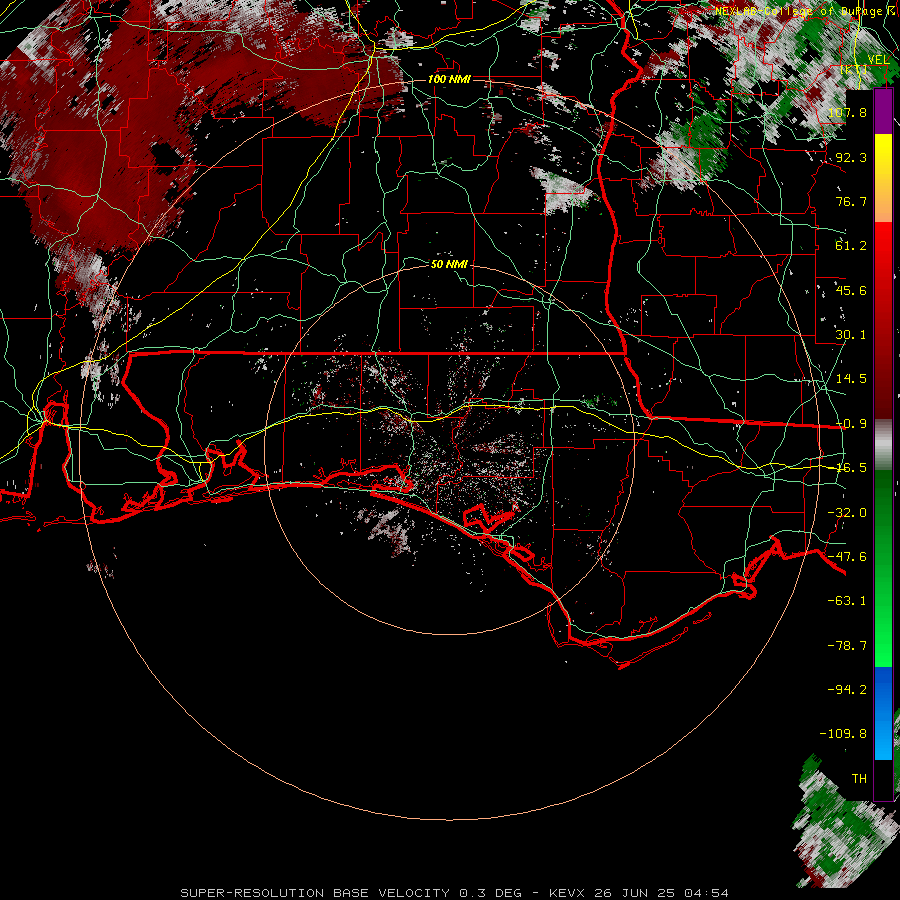Click the 61.2 legend value

[851, 246]
